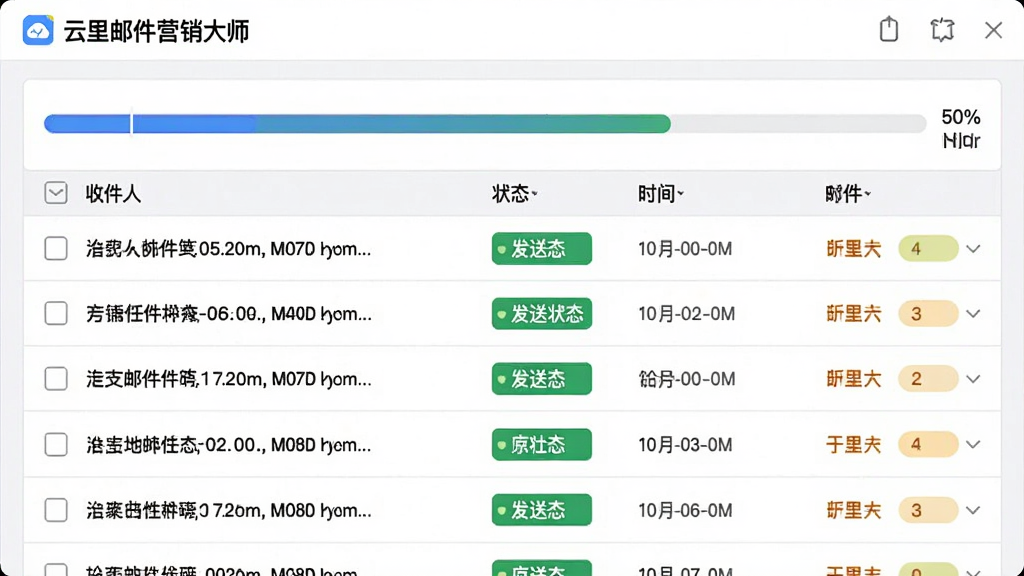
Task: Select the date cell 10月-02-0M
Action: [686, 314]
